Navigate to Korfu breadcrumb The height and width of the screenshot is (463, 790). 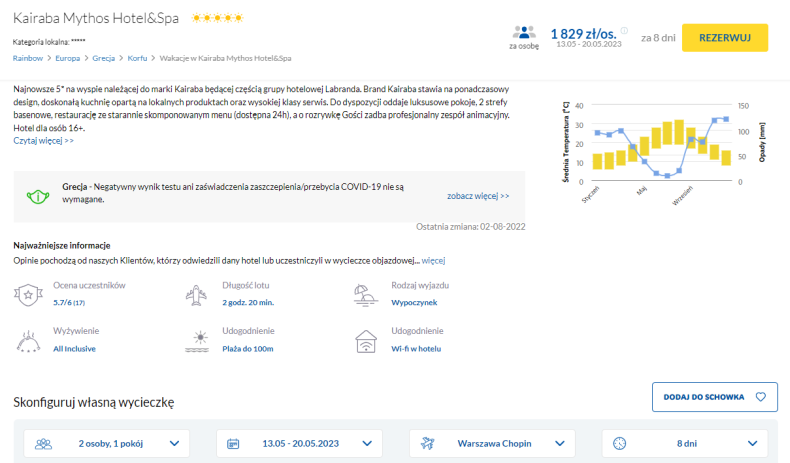137,58
